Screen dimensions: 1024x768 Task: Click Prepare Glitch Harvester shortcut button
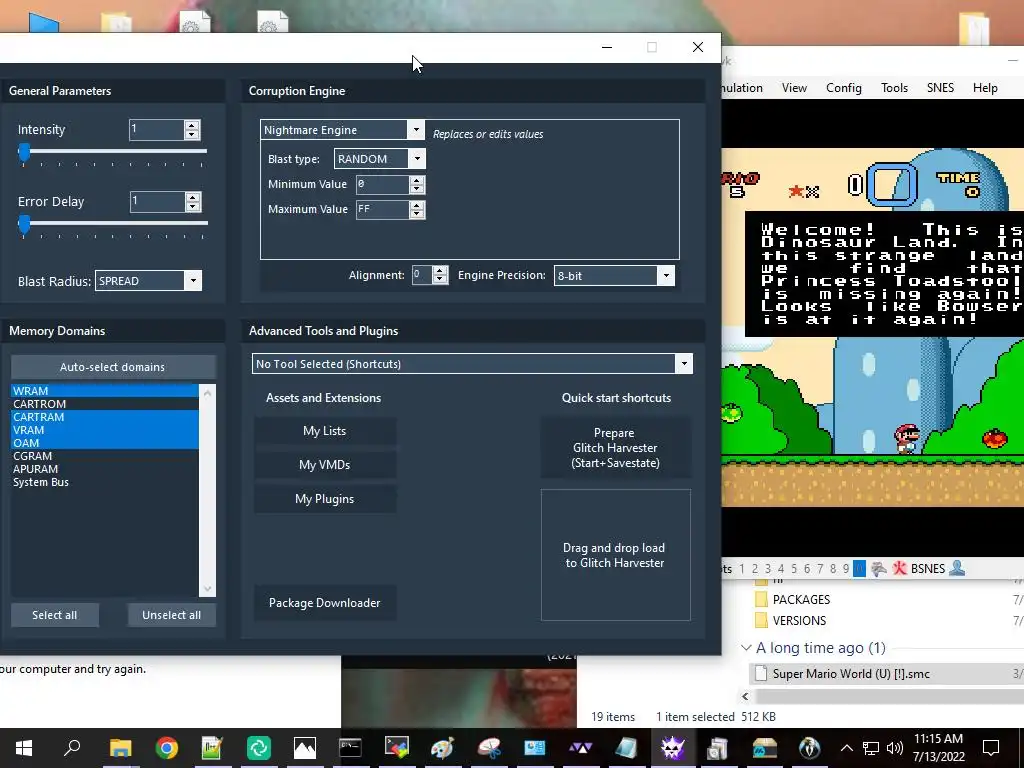(x=615, y=448)
